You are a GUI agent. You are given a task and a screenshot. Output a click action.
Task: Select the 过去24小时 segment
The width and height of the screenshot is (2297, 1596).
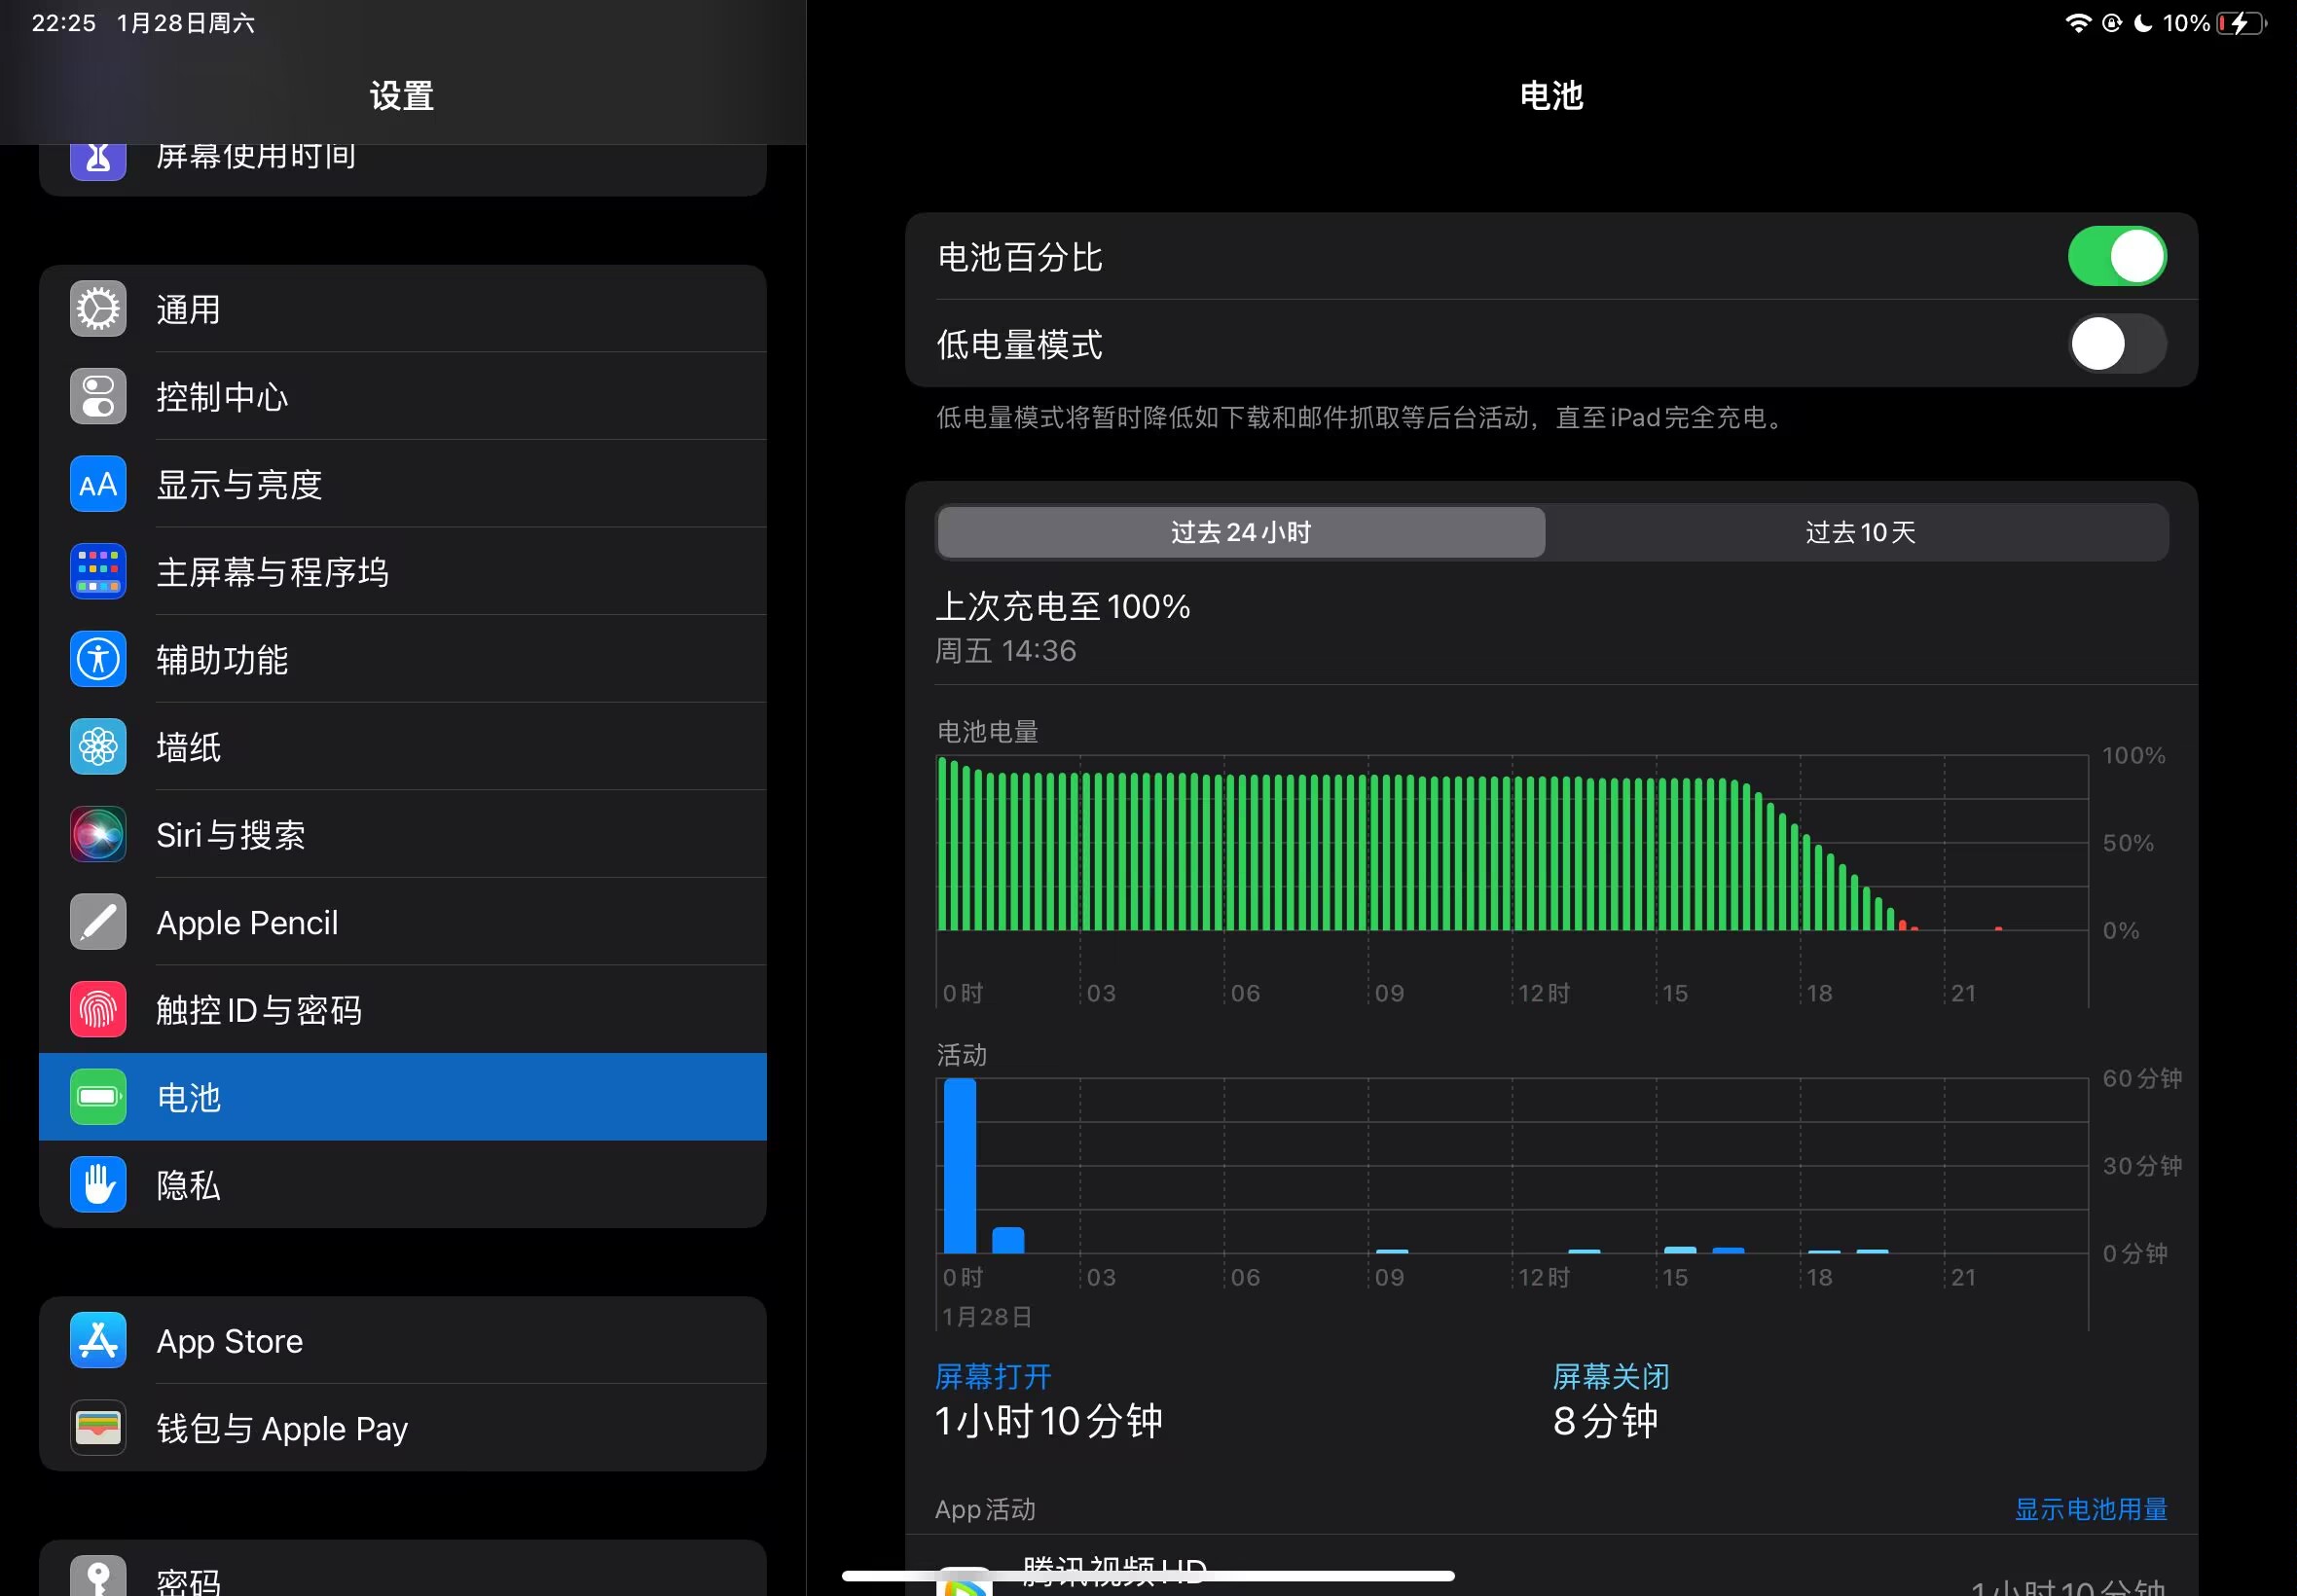coord(1240,532)
